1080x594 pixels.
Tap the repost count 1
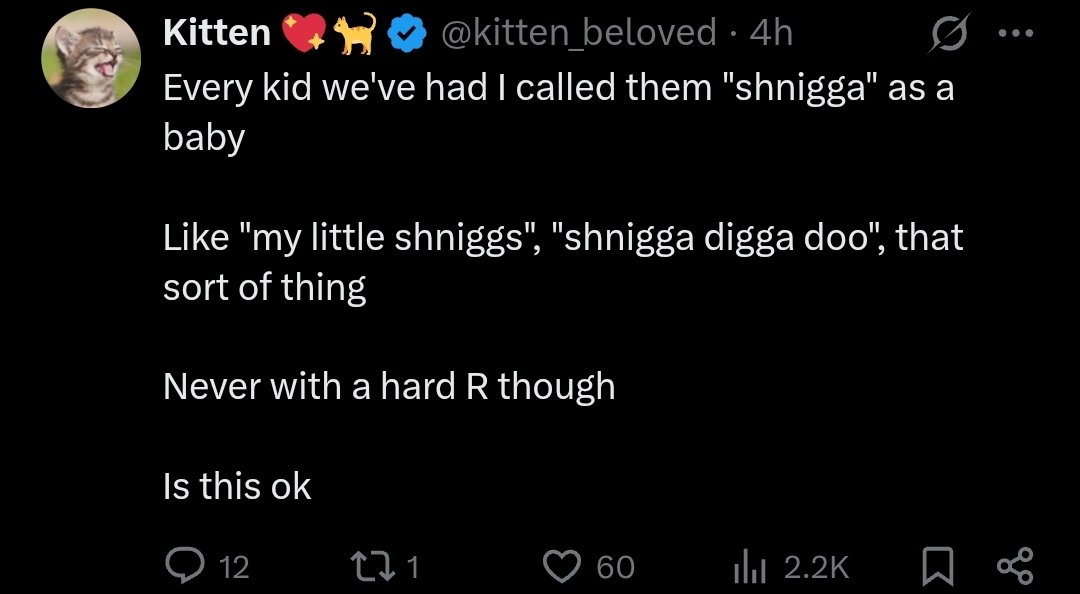tap(414, 568)
